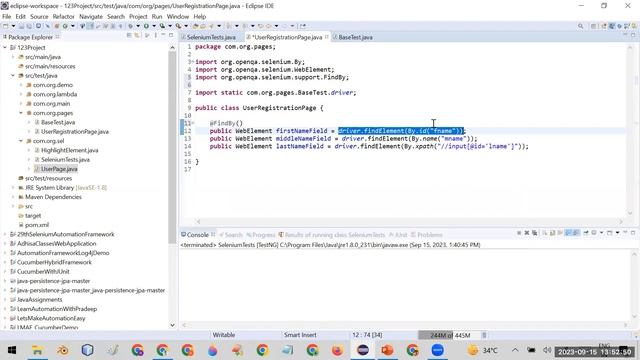Viewport: 640px width, 360px height.
Task: Click the garbage collector trash icon
Action: (484, 335)
